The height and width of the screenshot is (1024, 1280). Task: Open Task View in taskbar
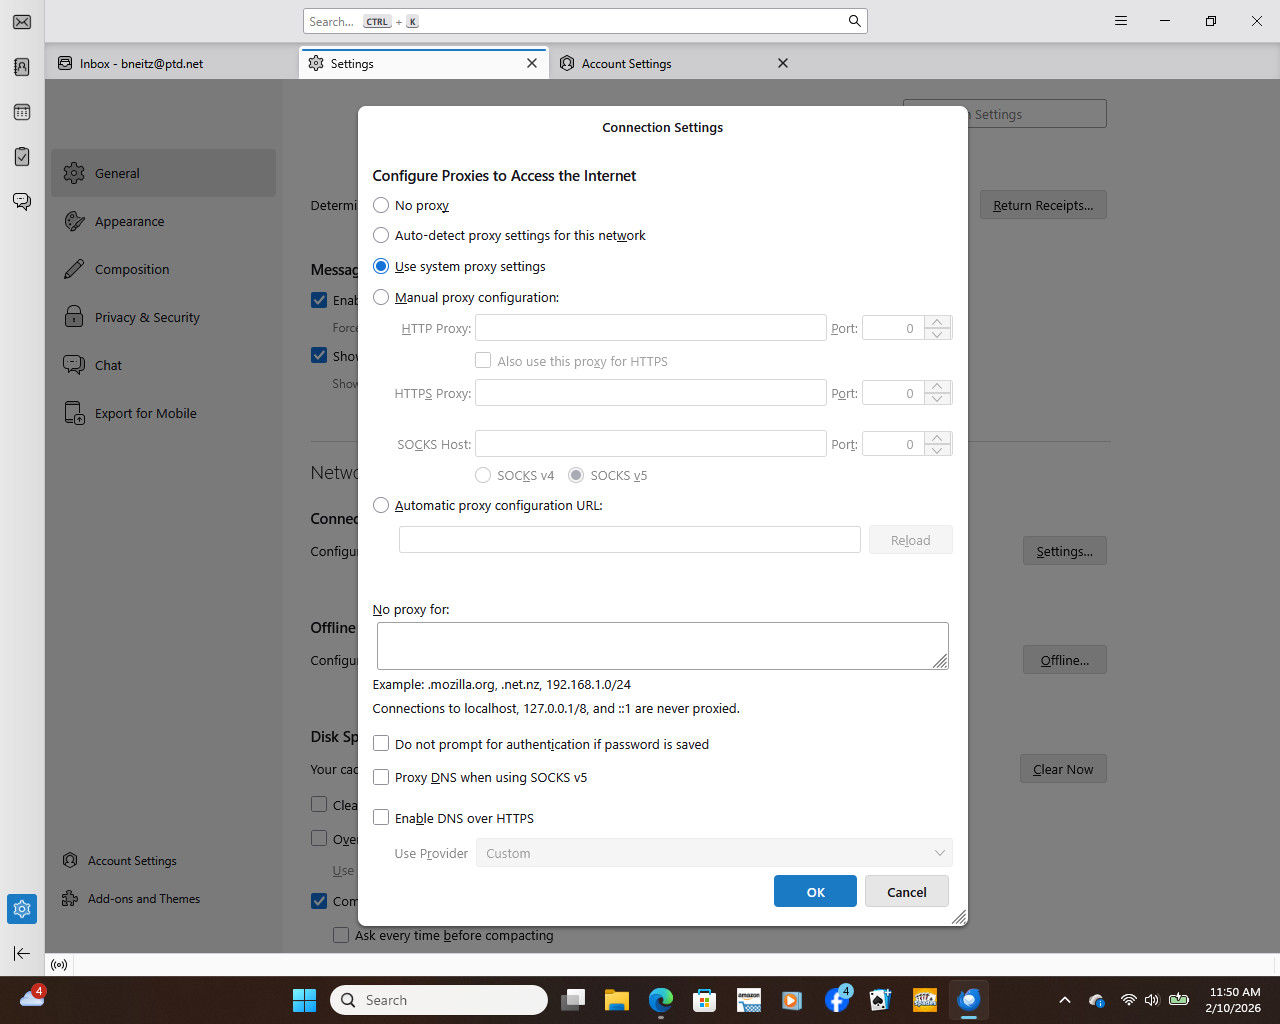tap(573, 1000)
